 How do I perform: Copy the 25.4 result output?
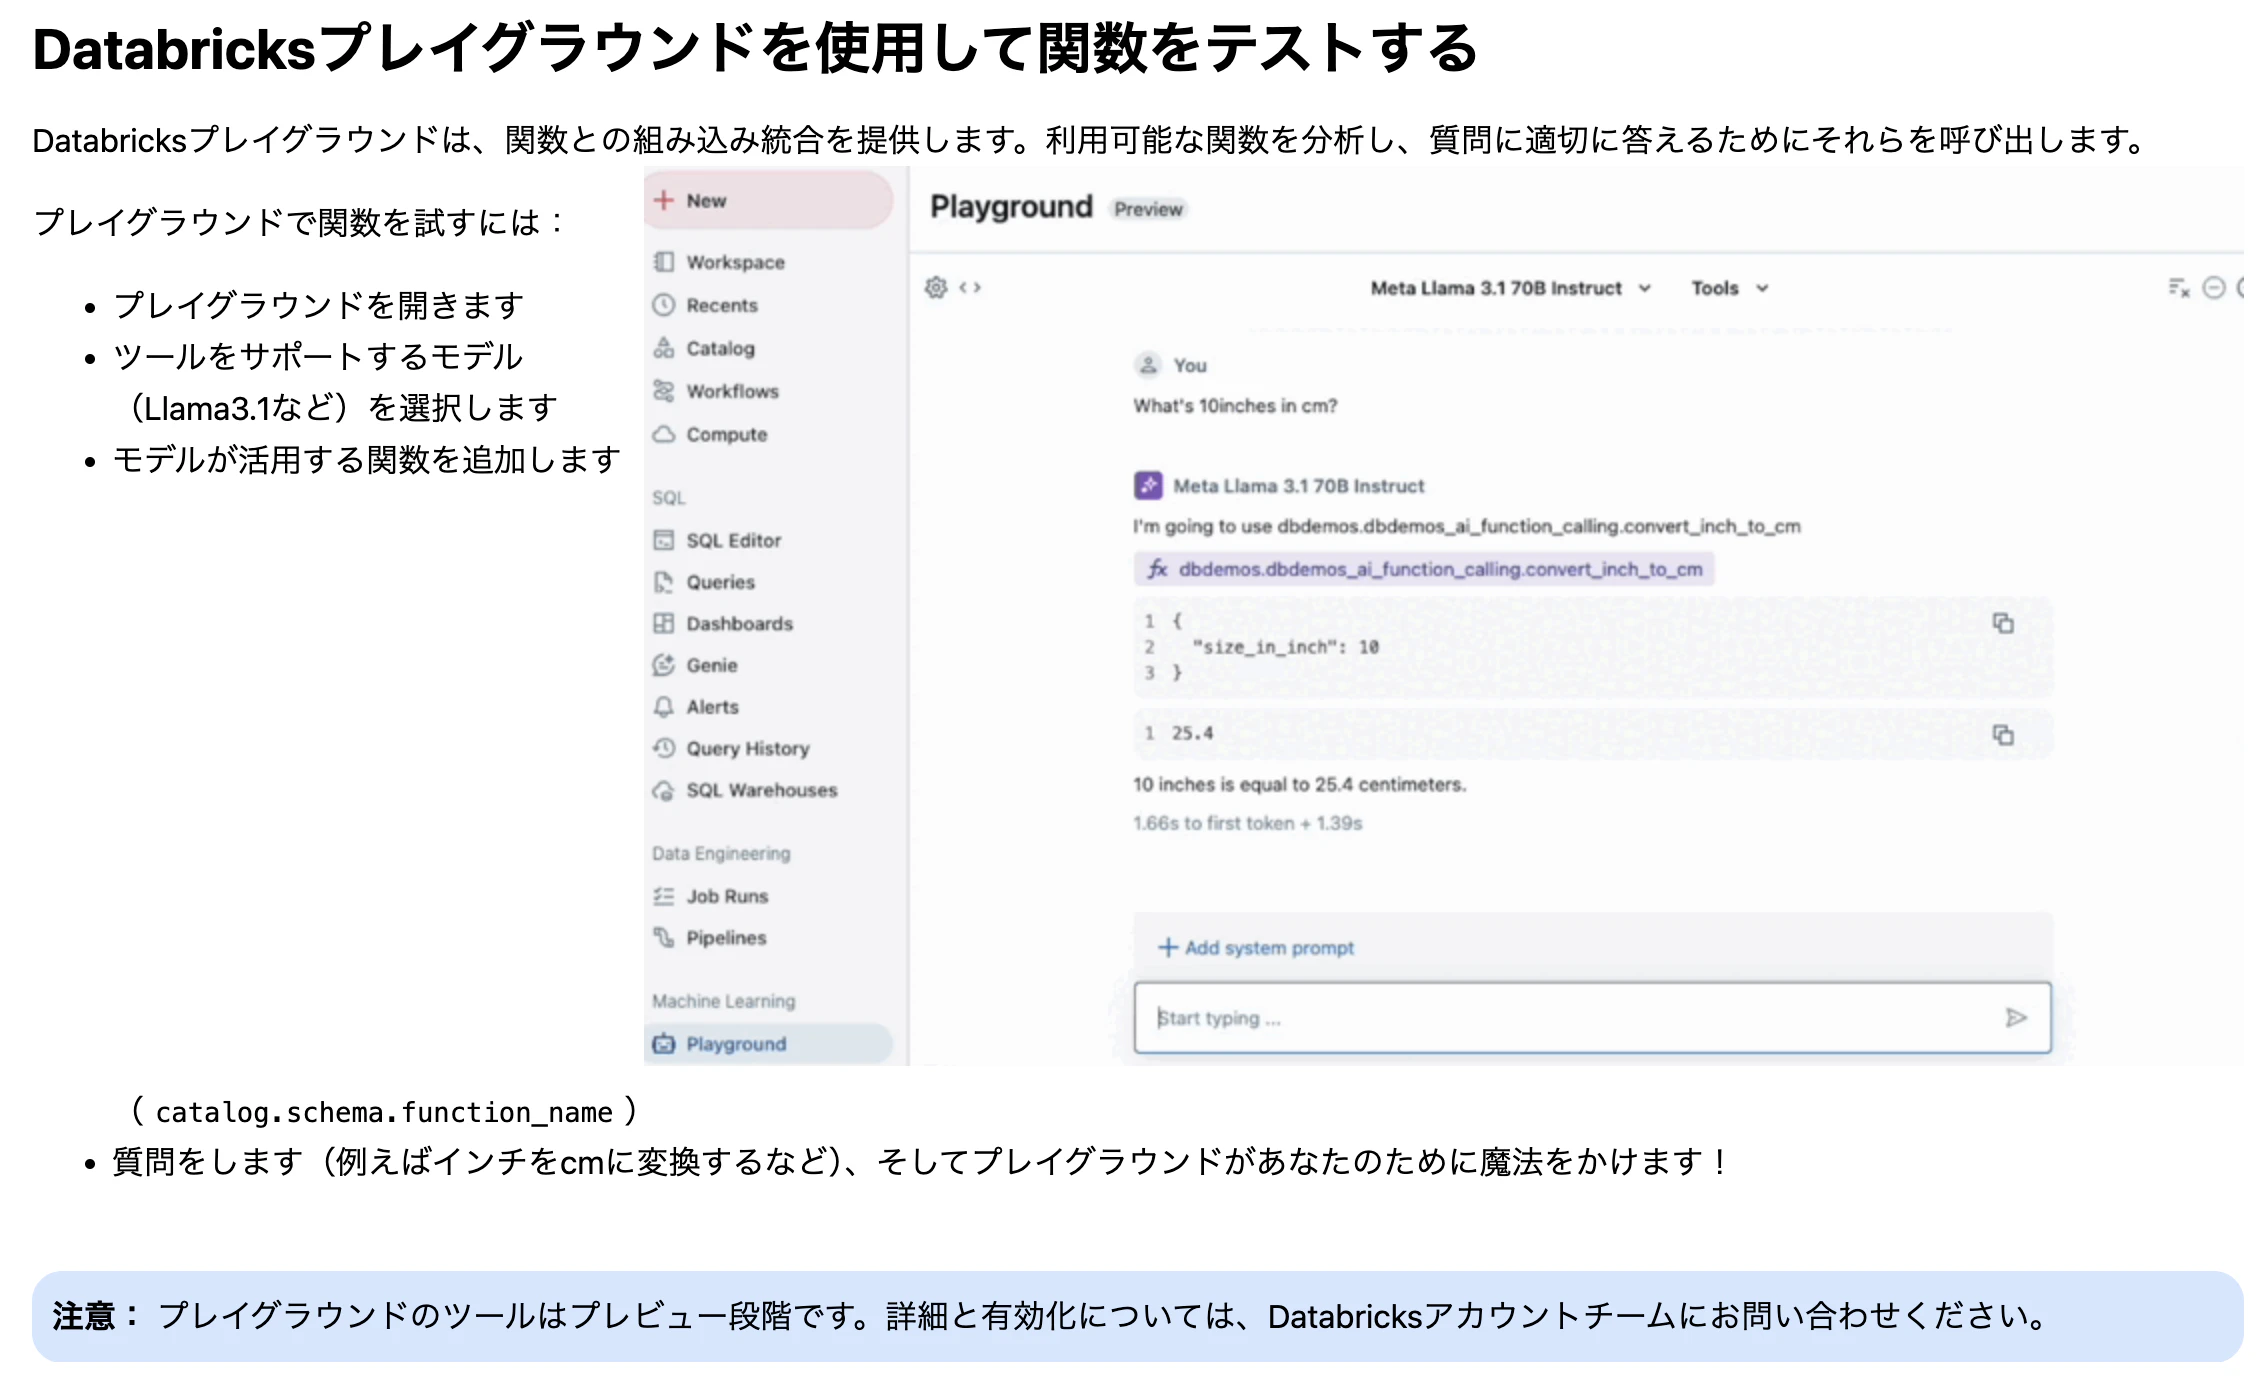click(2003, 735)
